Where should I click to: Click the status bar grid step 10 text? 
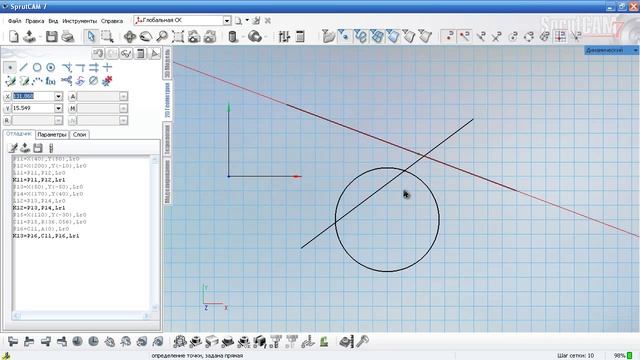point(576,356)
